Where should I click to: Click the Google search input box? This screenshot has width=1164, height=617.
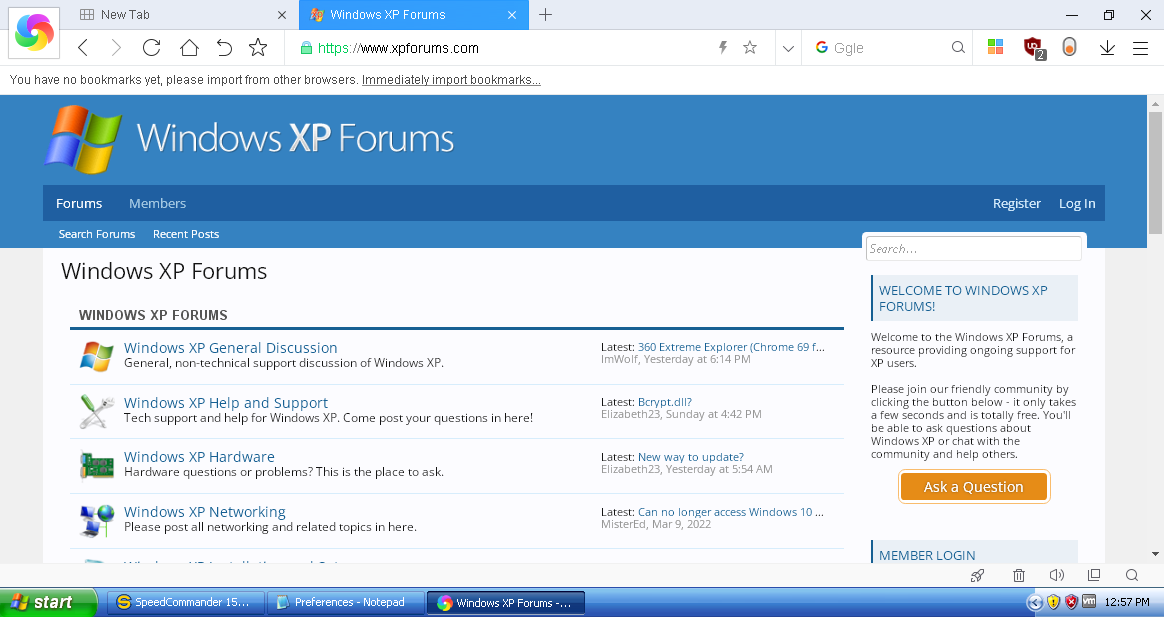click(889, 48)
